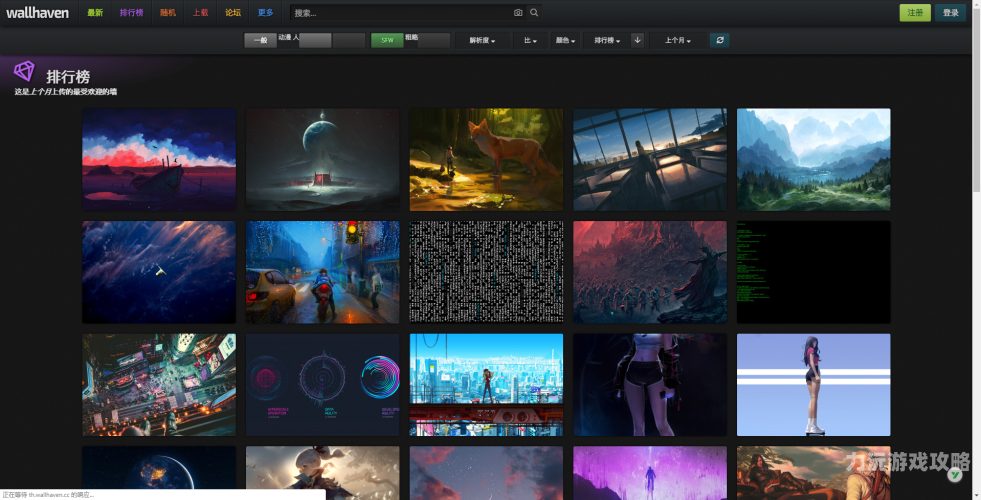Focus the 搜索 search field
This screenshot has height=500, width=981.
400,13
